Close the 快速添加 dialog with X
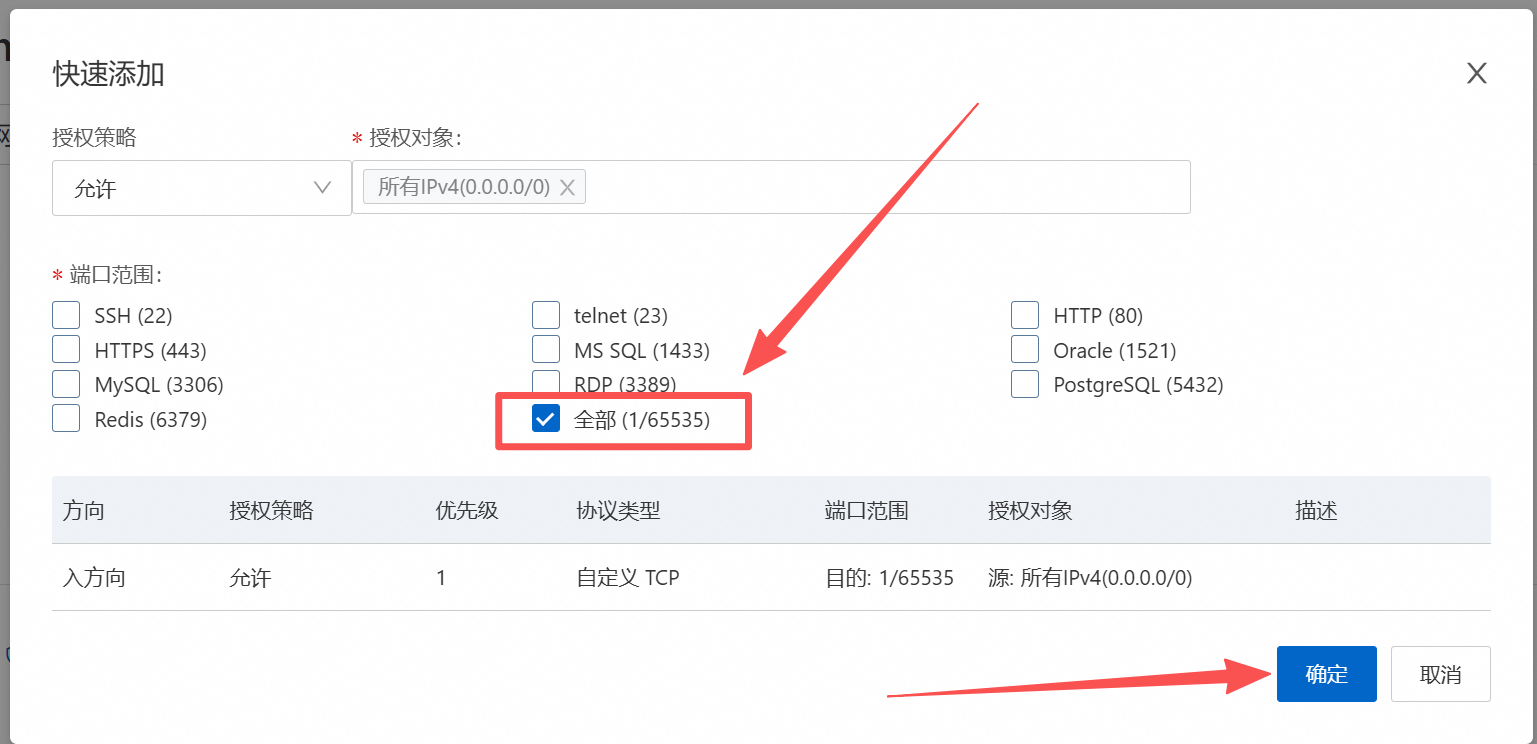 [x=1476, y=73]
